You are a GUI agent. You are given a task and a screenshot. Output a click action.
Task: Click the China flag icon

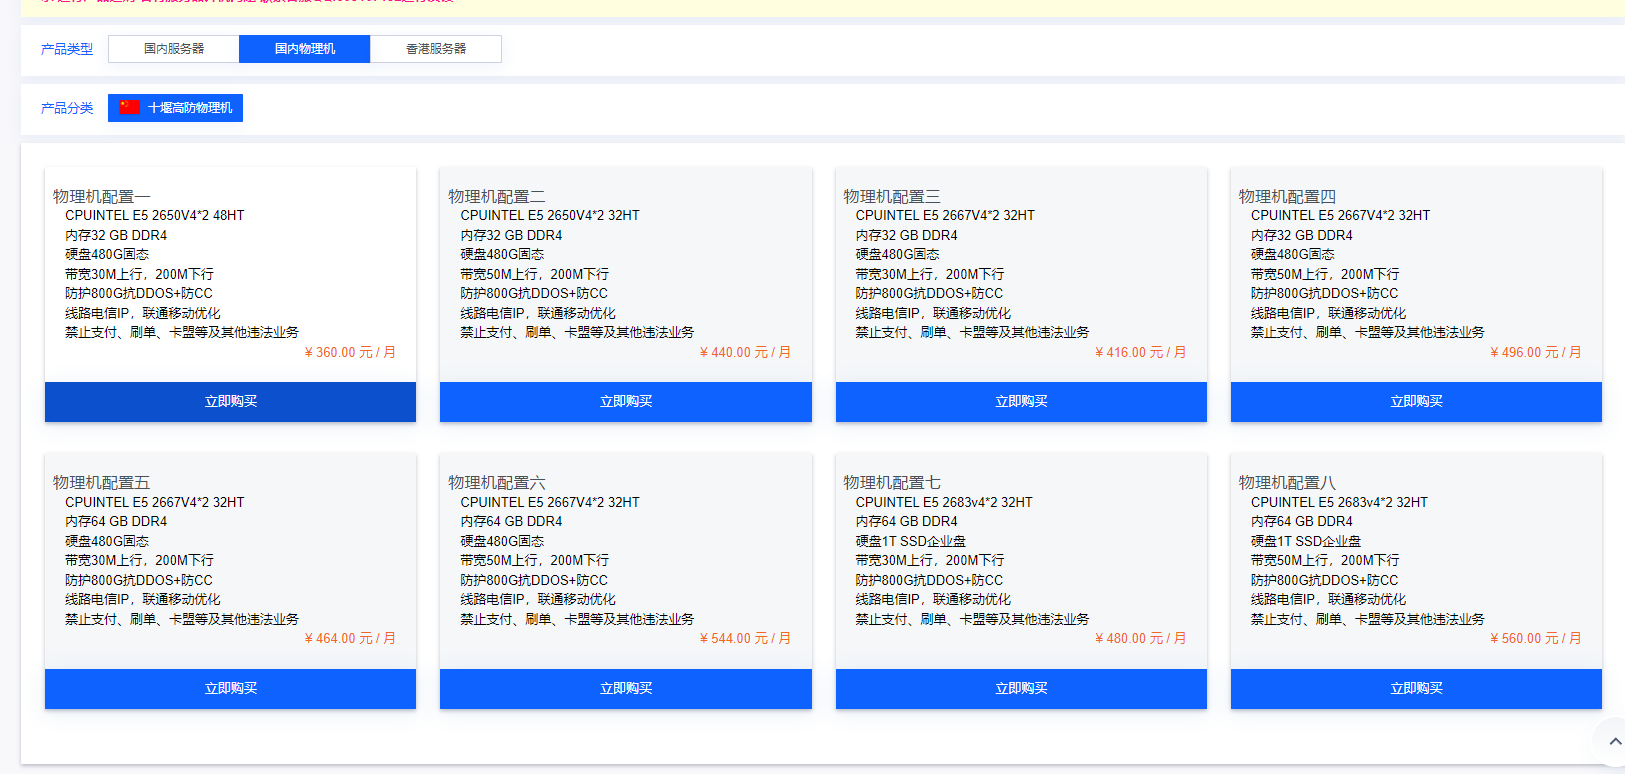pyautogui.click(x=129, y=107)
